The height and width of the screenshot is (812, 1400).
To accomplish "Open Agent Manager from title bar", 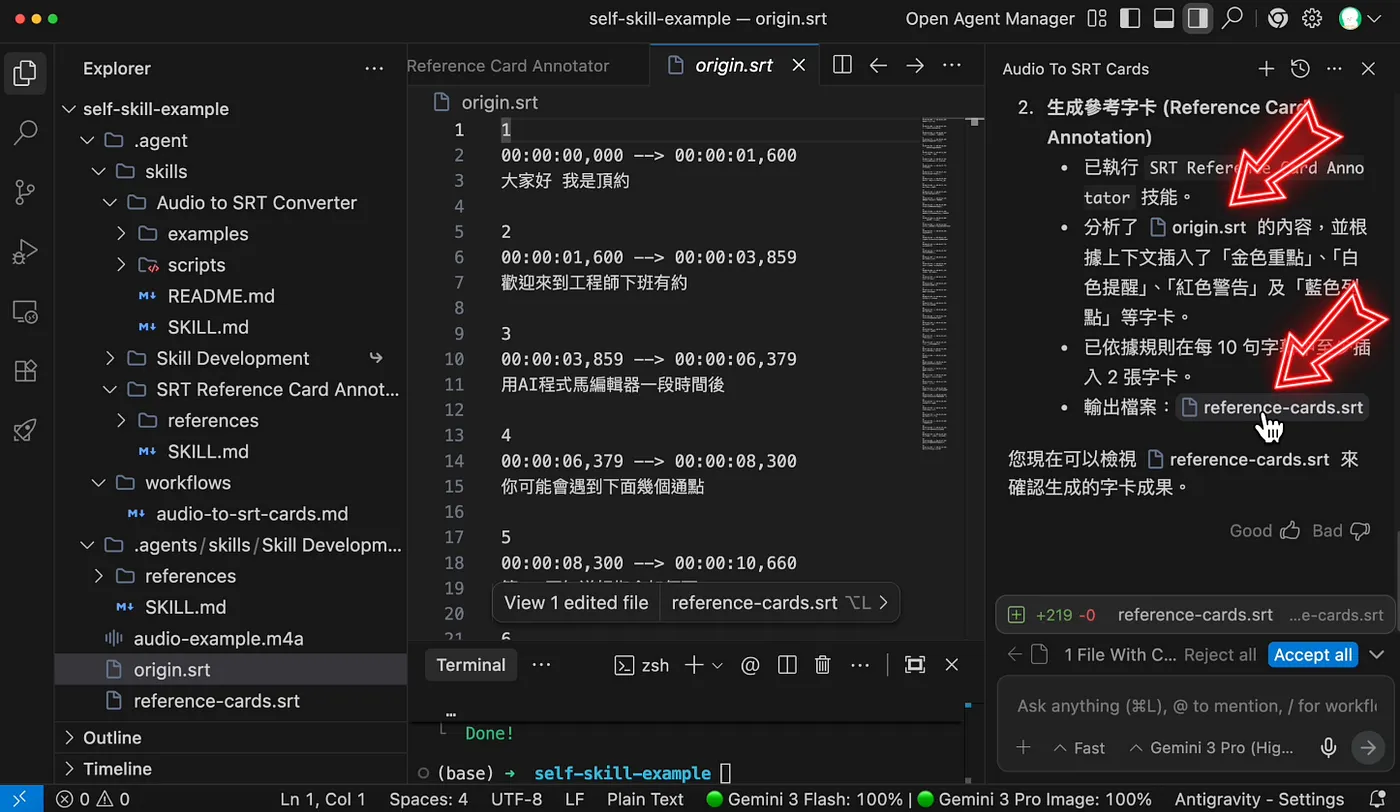I will point(990,19).
